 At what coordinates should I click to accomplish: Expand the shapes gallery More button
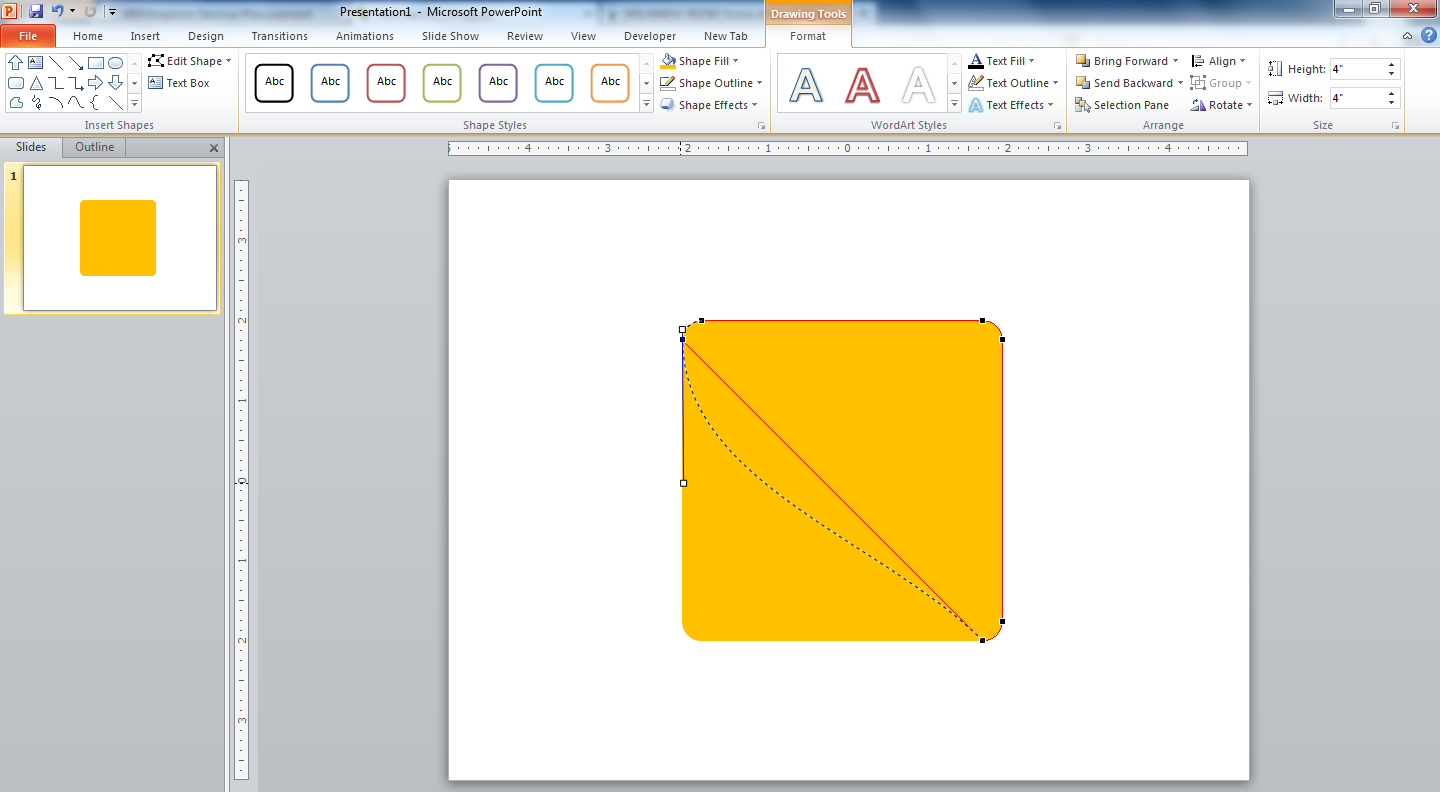click(x=135, y=103)
